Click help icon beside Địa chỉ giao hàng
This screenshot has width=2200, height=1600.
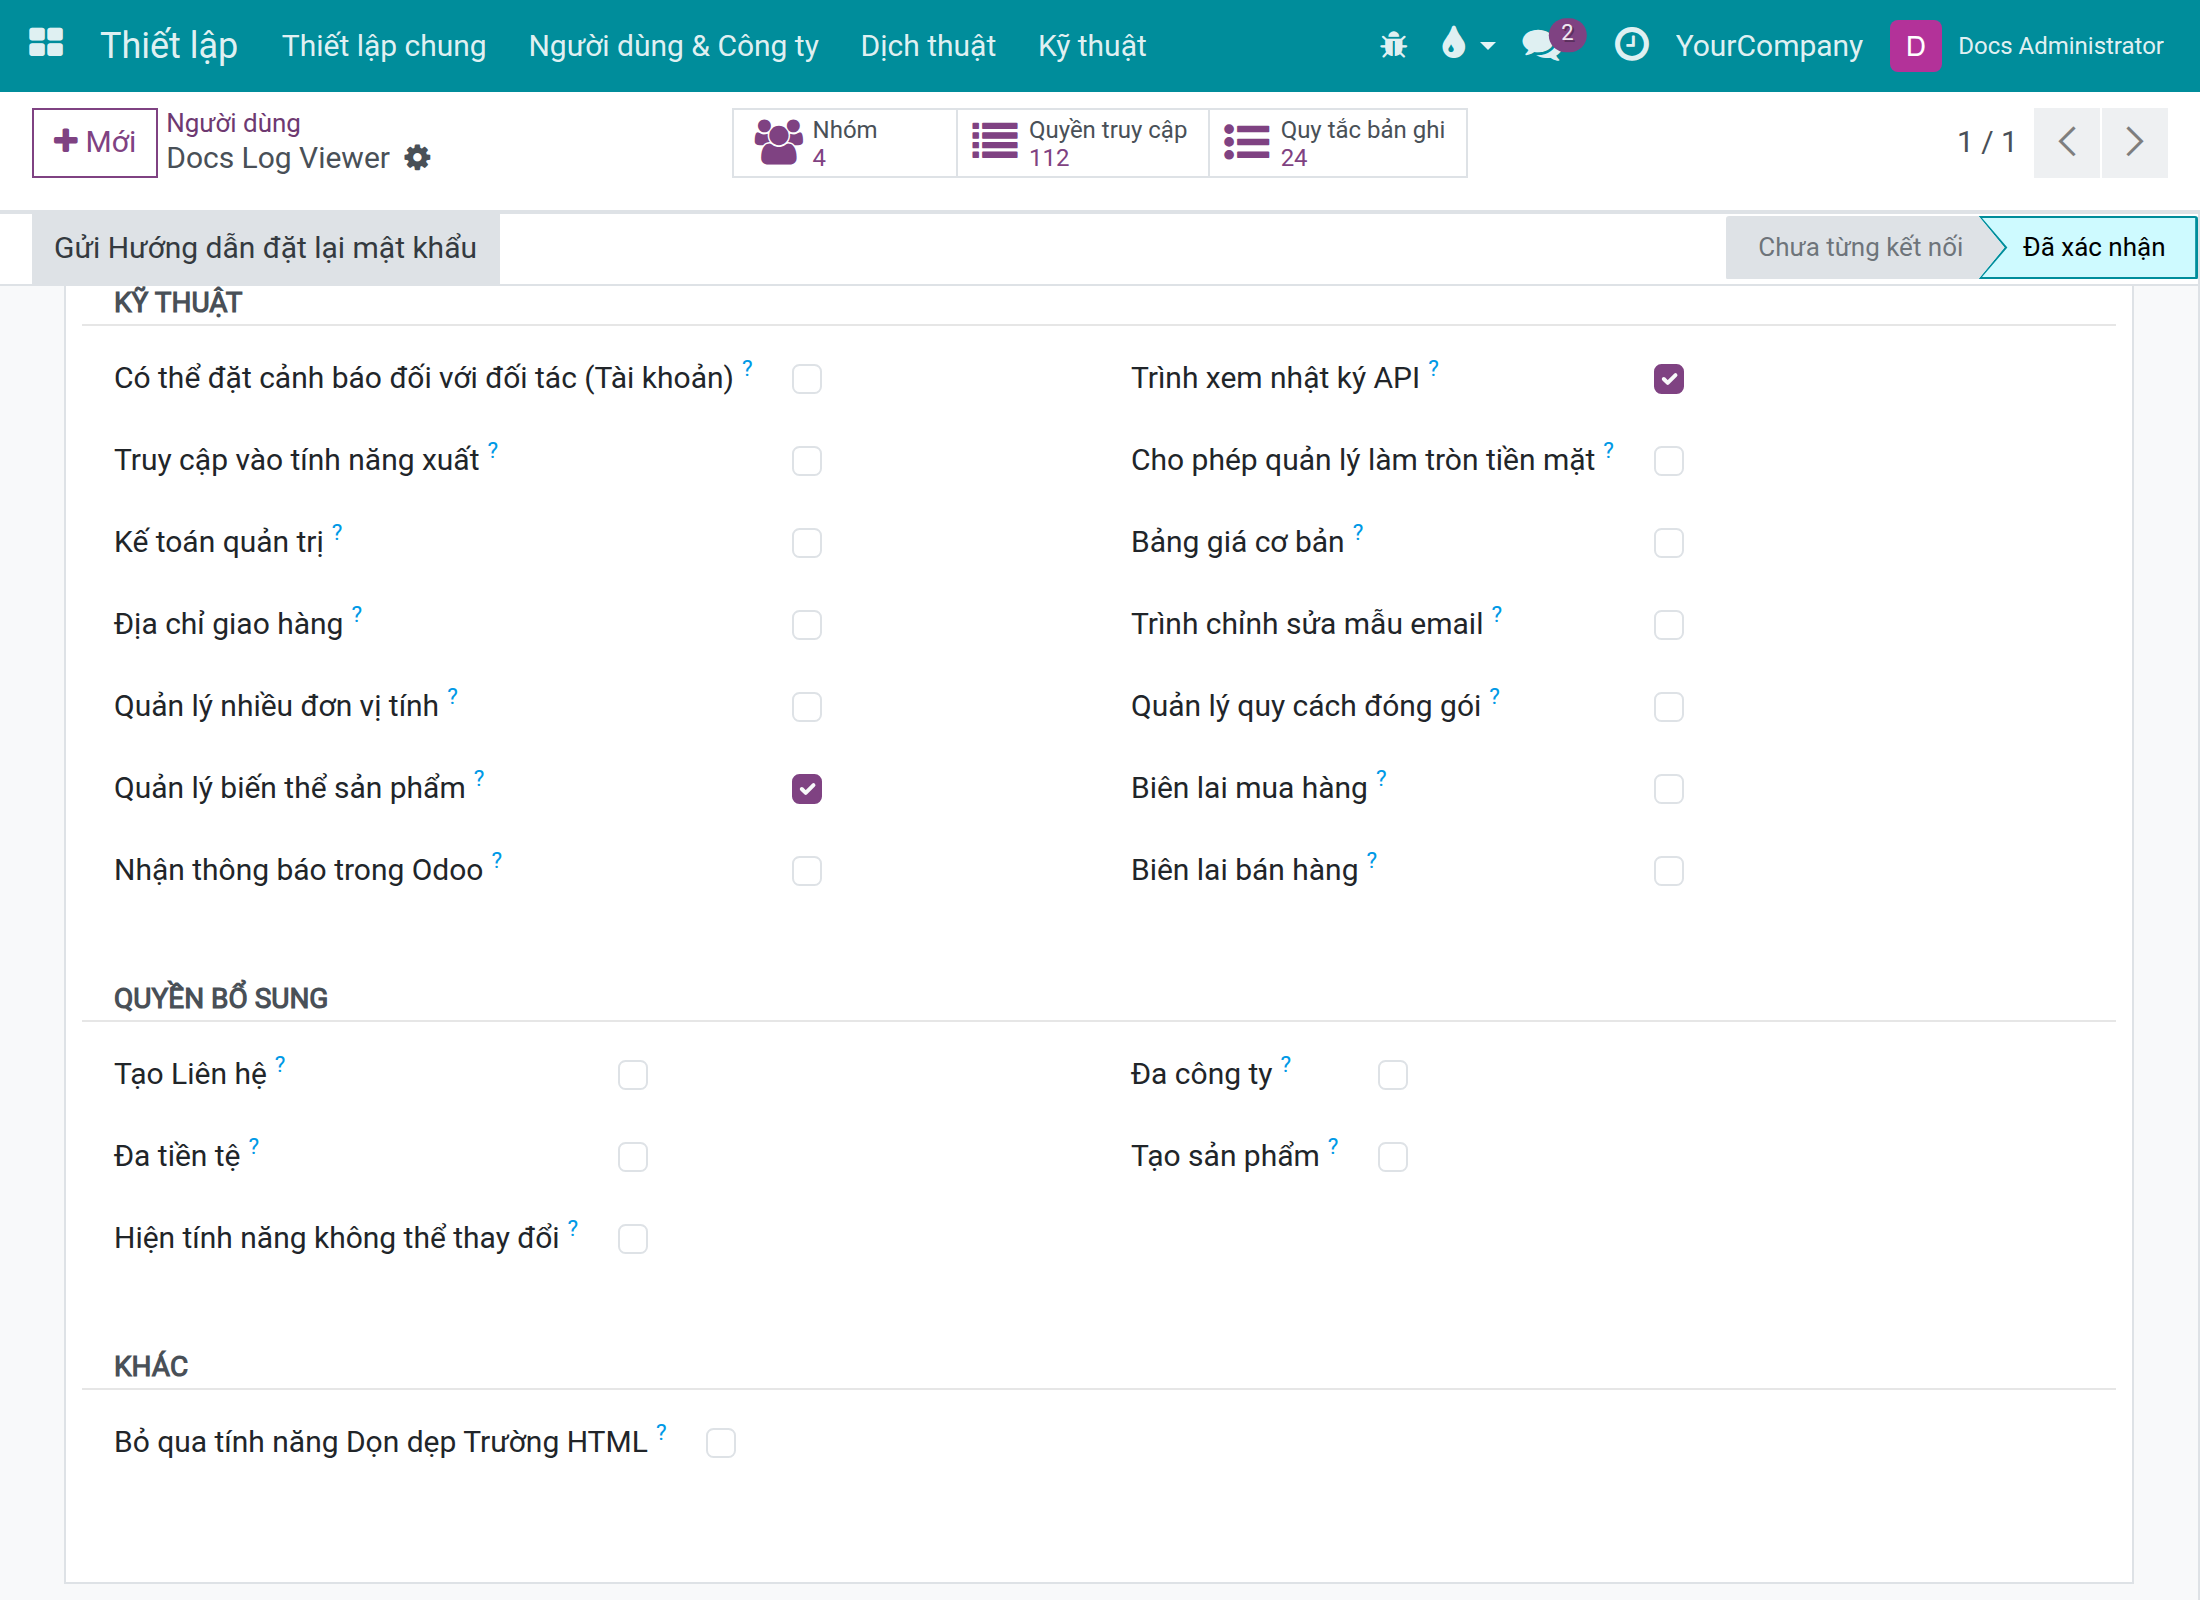[x=357, y=613]
